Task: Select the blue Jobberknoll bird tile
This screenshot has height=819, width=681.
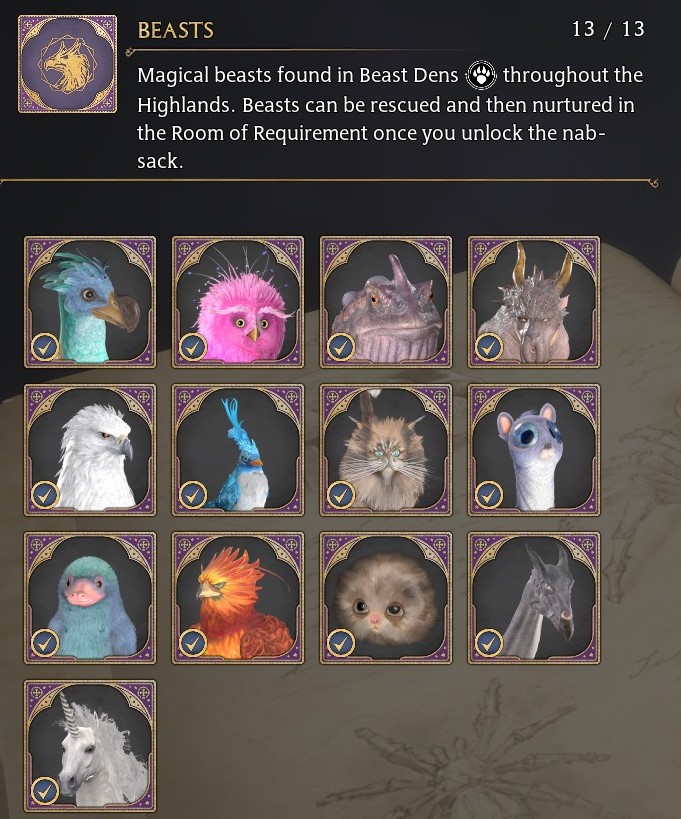Action: click(238, 450)
